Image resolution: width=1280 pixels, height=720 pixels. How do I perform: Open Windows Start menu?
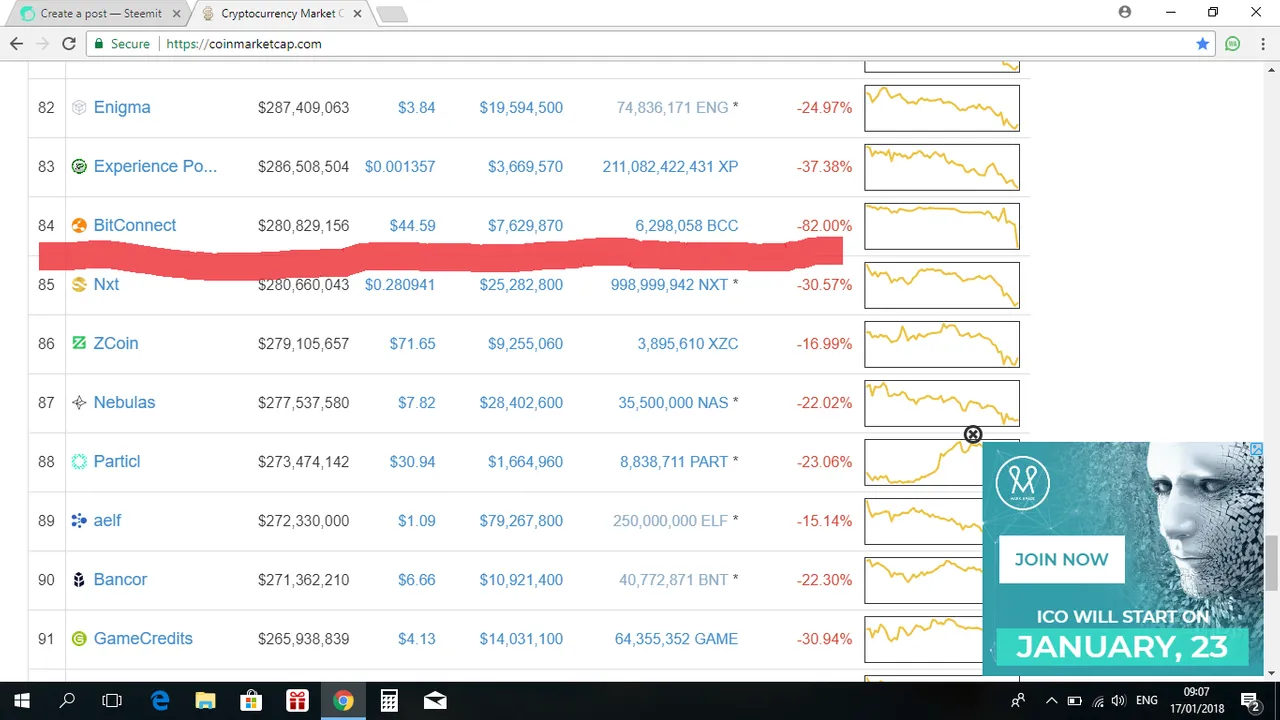(x=20, y=701)
